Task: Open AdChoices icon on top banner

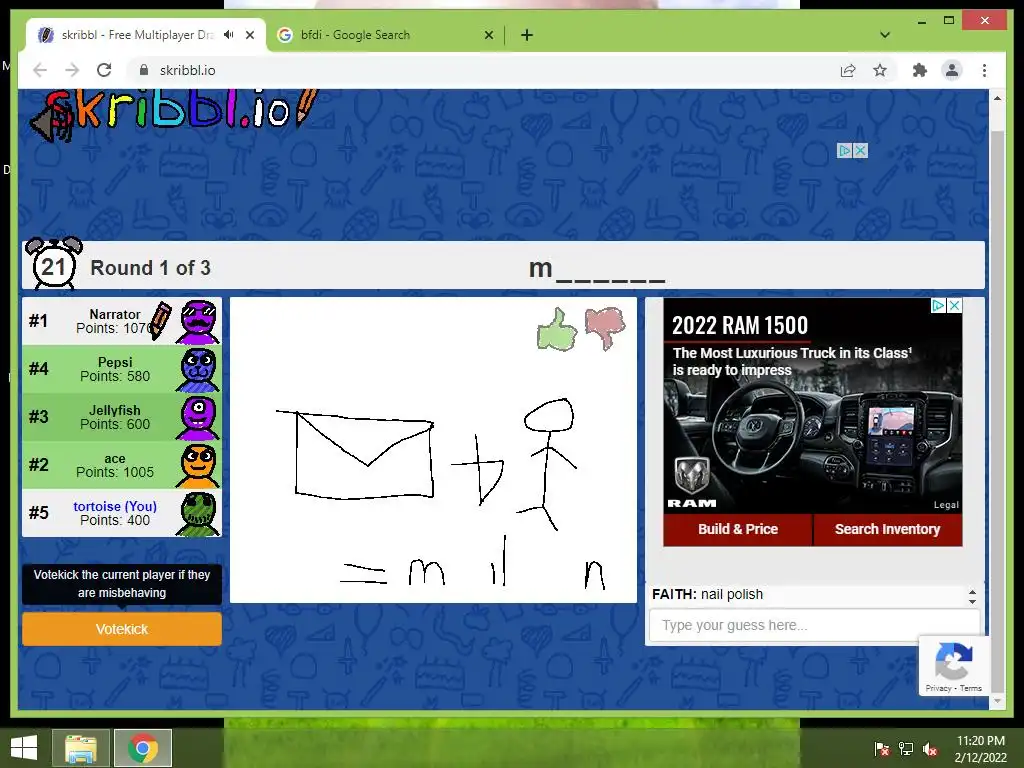Action: click(x=845, y=151)
